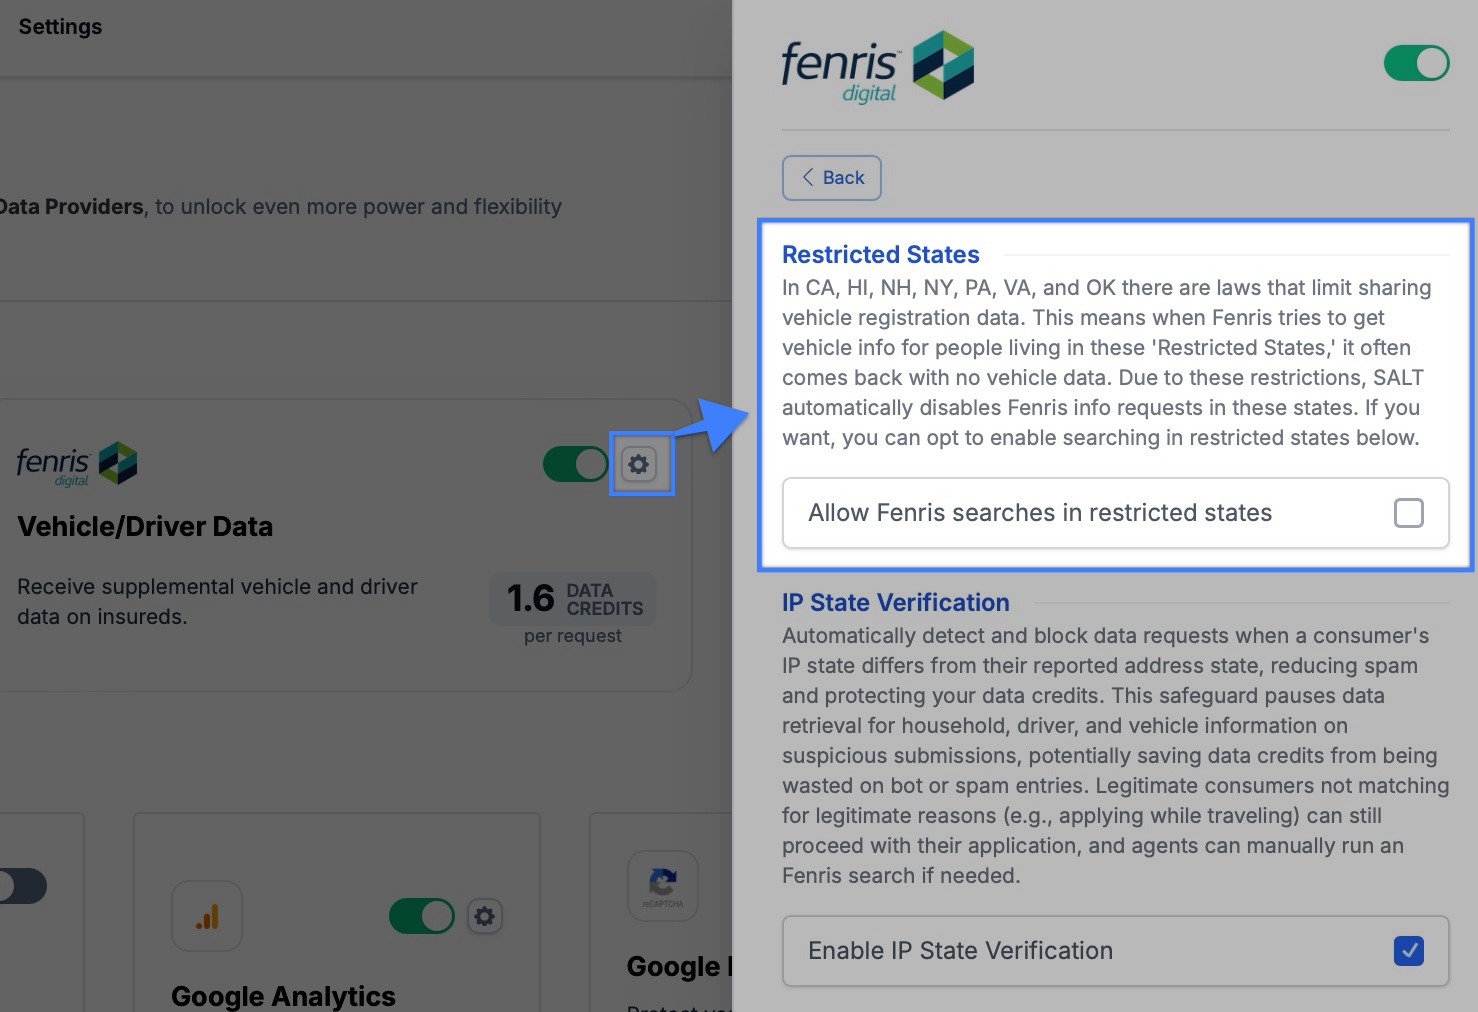The height and width of the screenshot is (1012, 1478).
Task: Click the Restricted States heading
Action: pyautogui.click(x=881, y=255)
